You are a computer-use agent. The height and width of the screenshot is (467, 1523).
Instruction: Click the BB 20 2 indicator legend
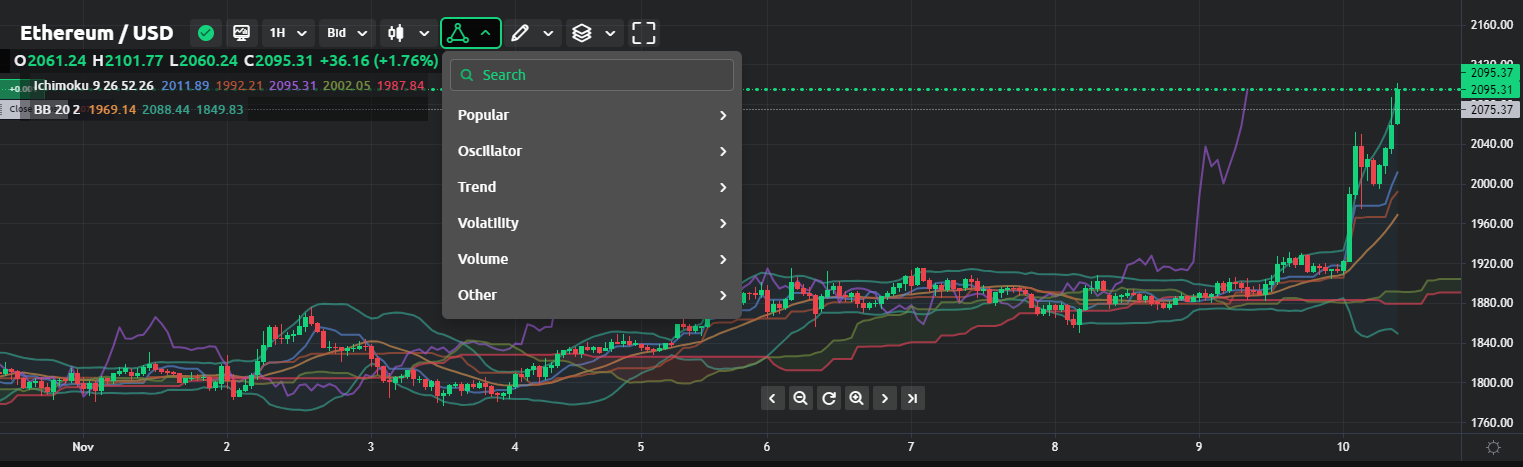coord(57,109)
